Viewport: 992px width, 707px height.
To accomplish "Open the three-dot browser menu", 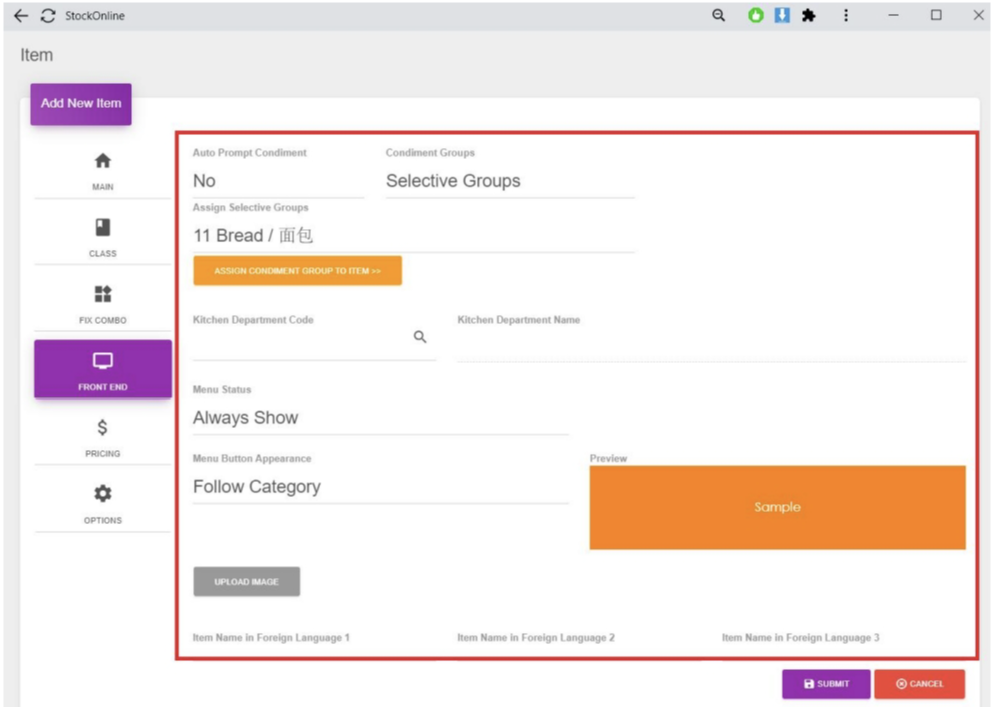I will coord(846,16).
